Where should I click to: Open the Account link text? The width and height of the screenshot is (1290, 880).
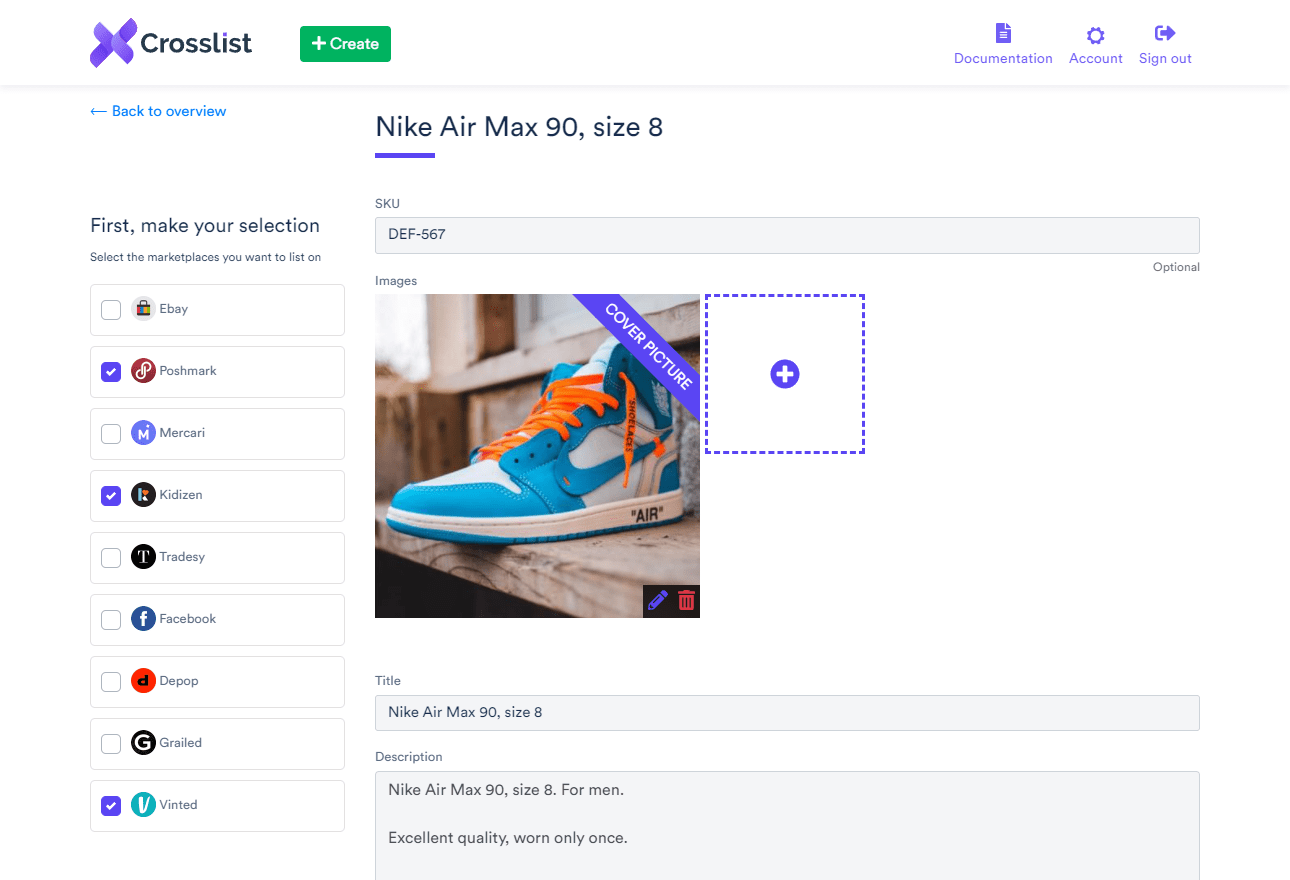click(x=1096, y=59)
